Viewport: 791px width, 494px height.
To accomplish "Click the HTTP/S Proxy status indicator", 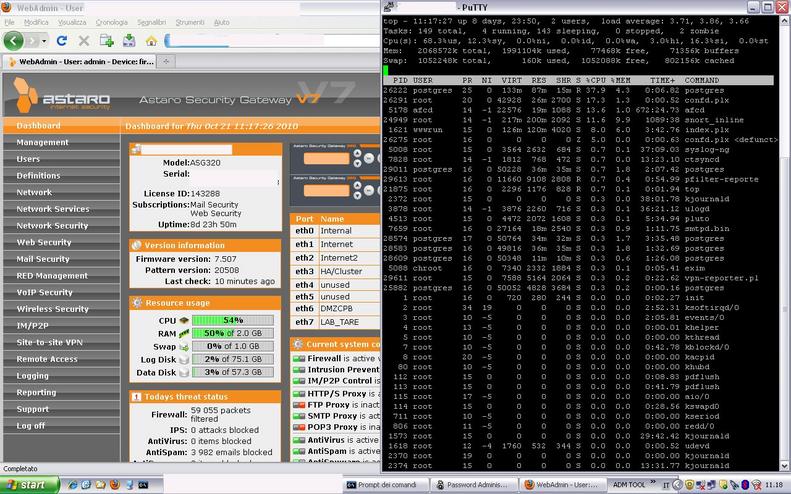I will (299, 394).
